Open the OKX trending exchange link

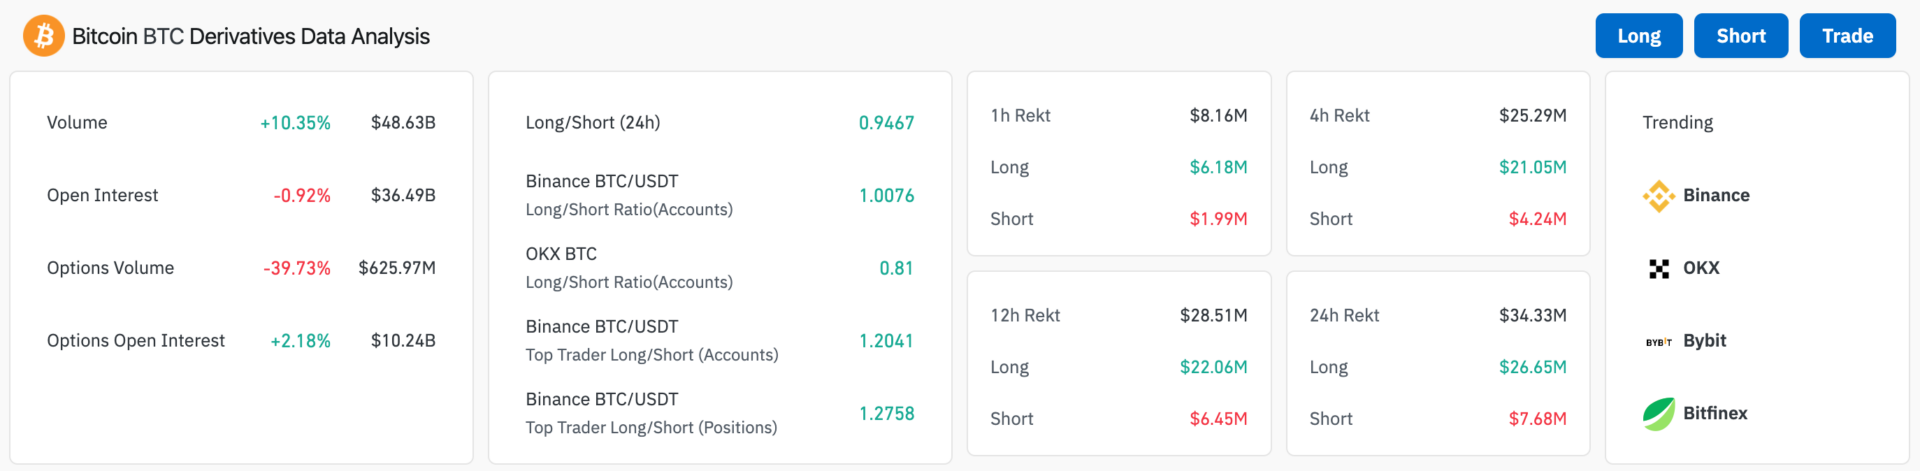1701,268
